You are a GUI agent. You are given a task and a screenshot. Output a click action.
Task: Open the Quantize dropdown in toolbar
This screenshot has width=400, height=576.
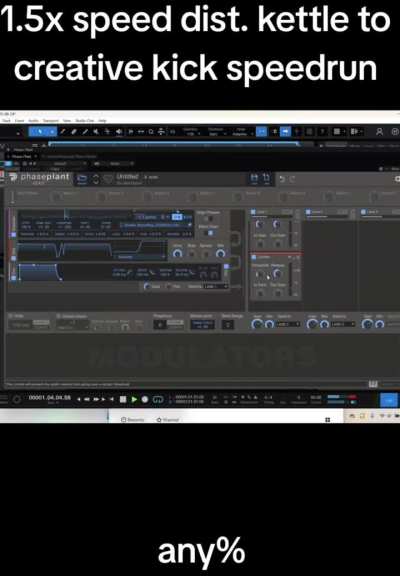click(x=190, y=132)
